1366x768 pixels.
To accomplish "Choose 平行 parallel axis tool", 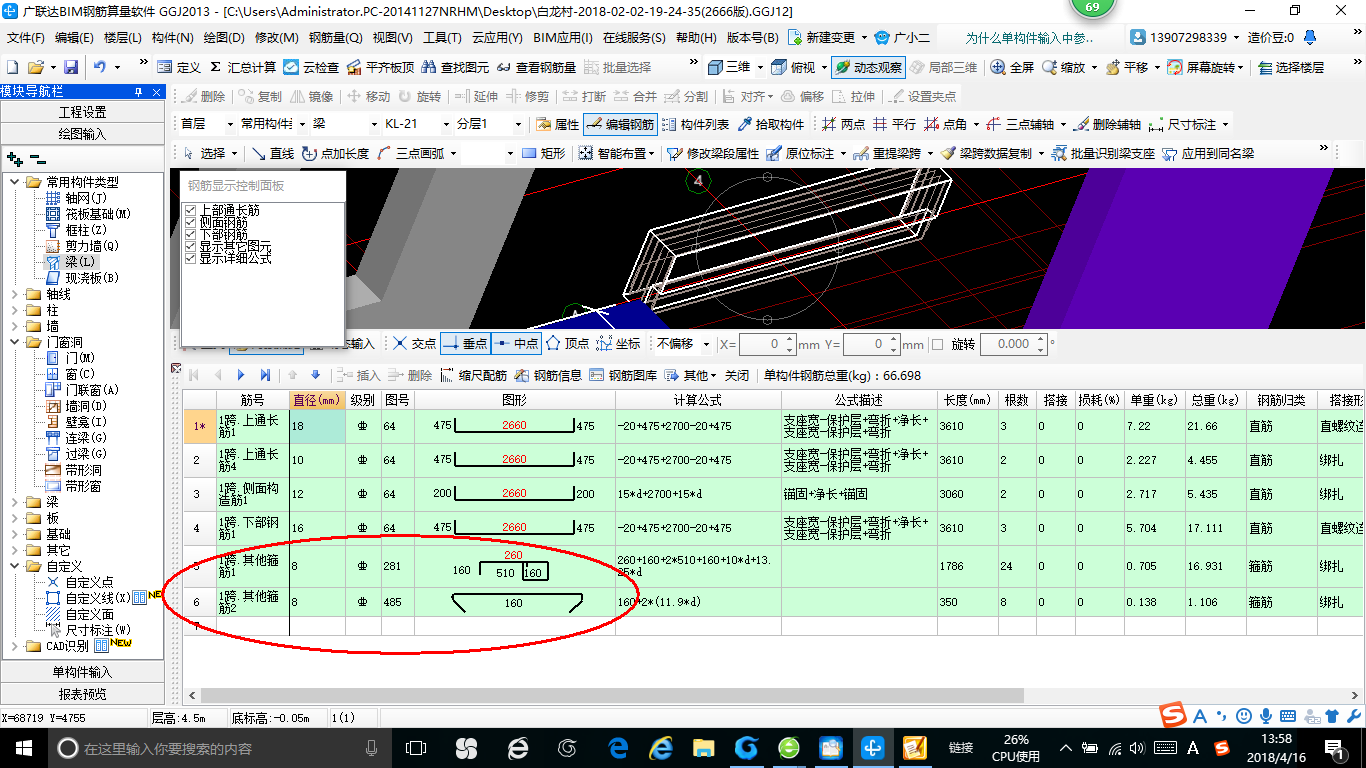I will [x=894, y=124].
